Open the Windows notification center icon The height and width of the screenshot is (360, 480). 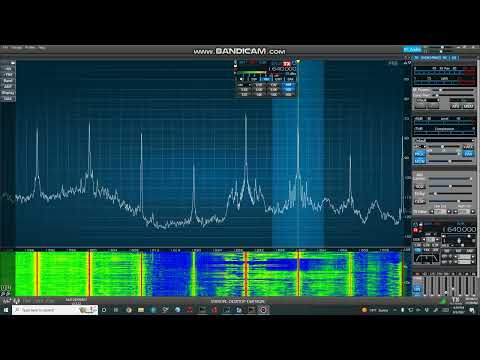coord(472,310)
